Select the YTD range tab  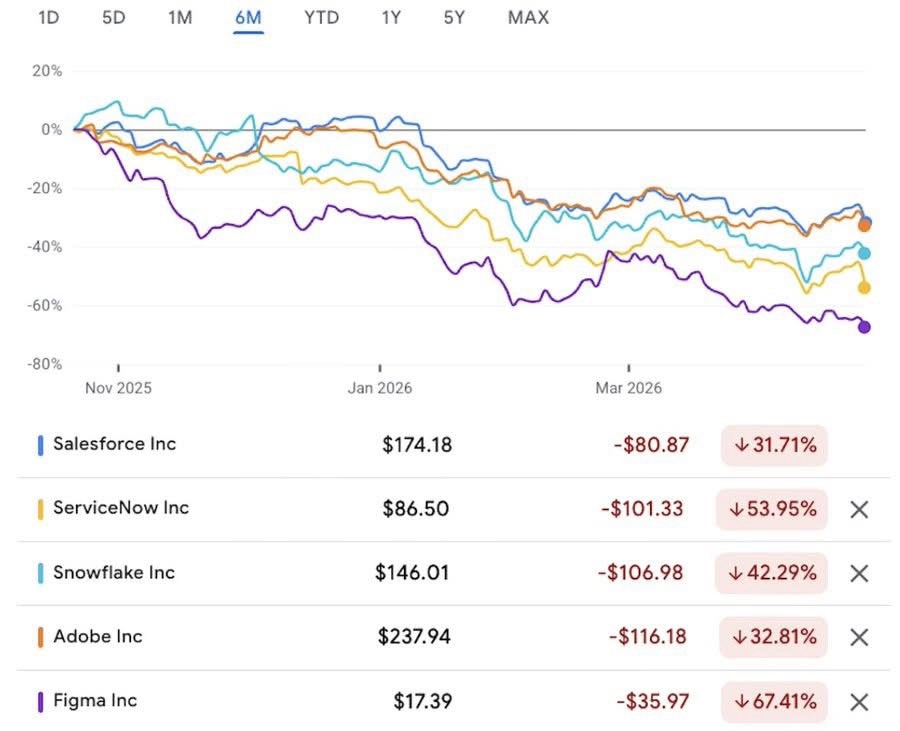[321, 18]
